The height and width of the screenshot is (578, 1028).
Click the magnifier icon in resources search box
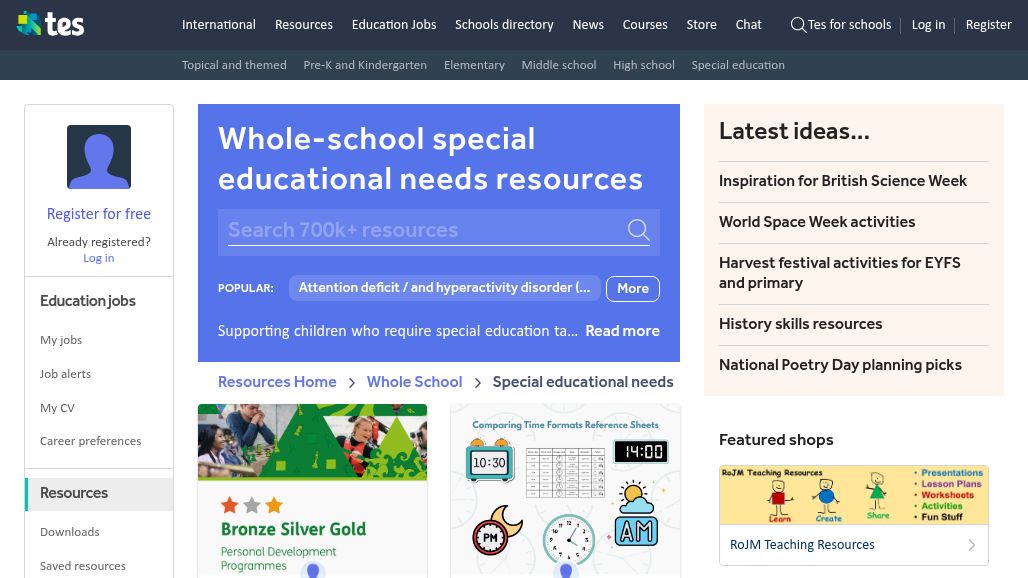[x=638, y=230]
